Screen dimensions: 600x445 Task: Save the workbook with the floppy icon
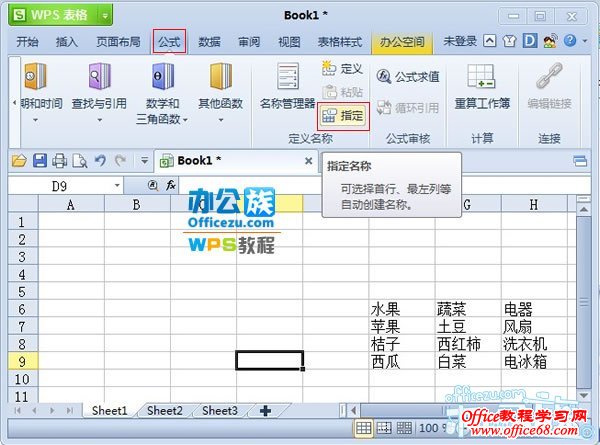[40, 161]
